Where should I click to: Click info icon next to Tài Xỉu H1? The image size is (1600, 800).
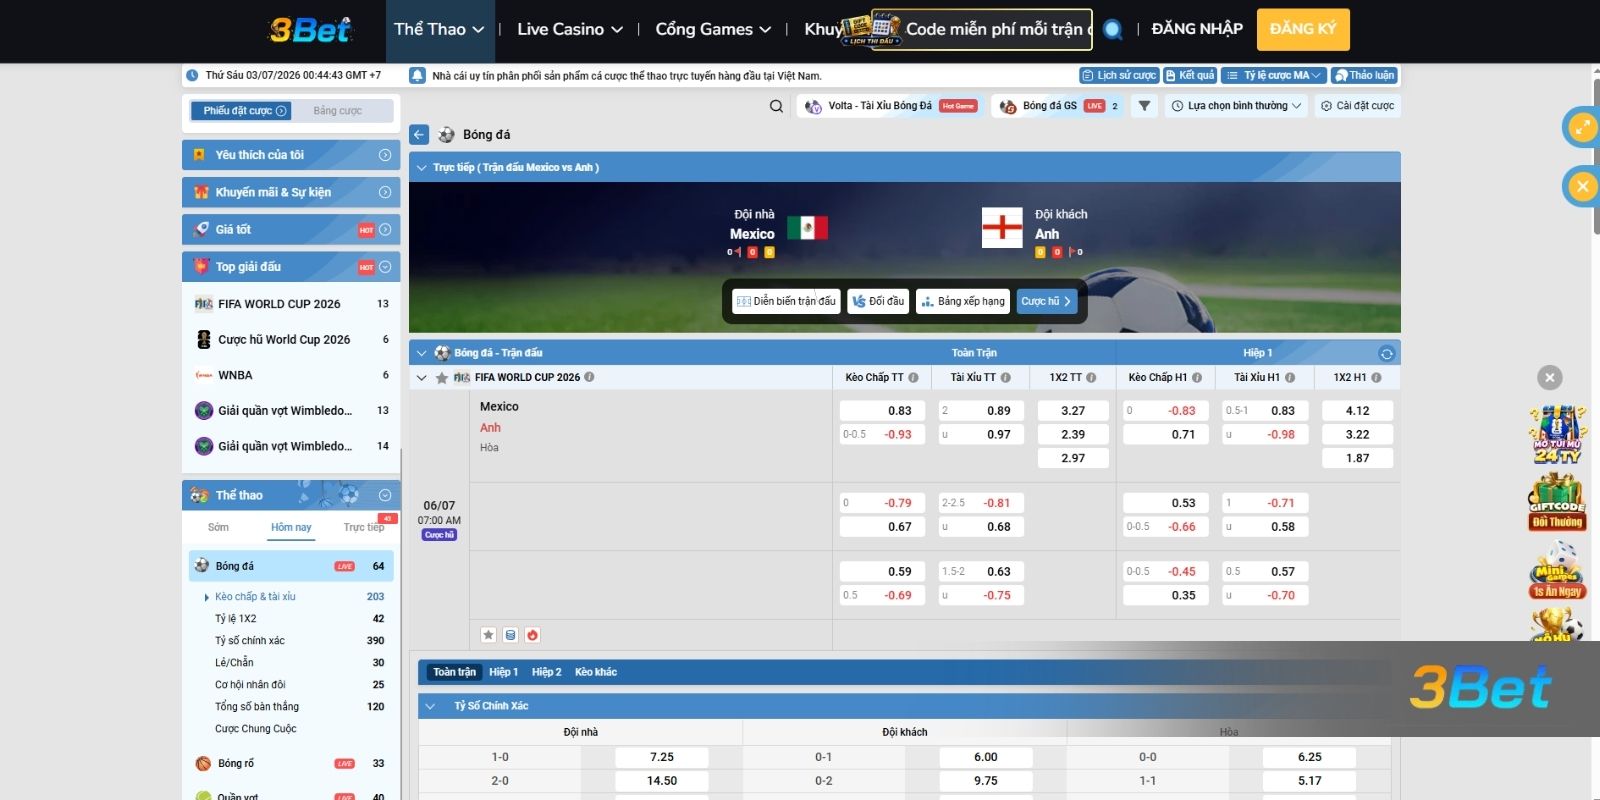1290,378
